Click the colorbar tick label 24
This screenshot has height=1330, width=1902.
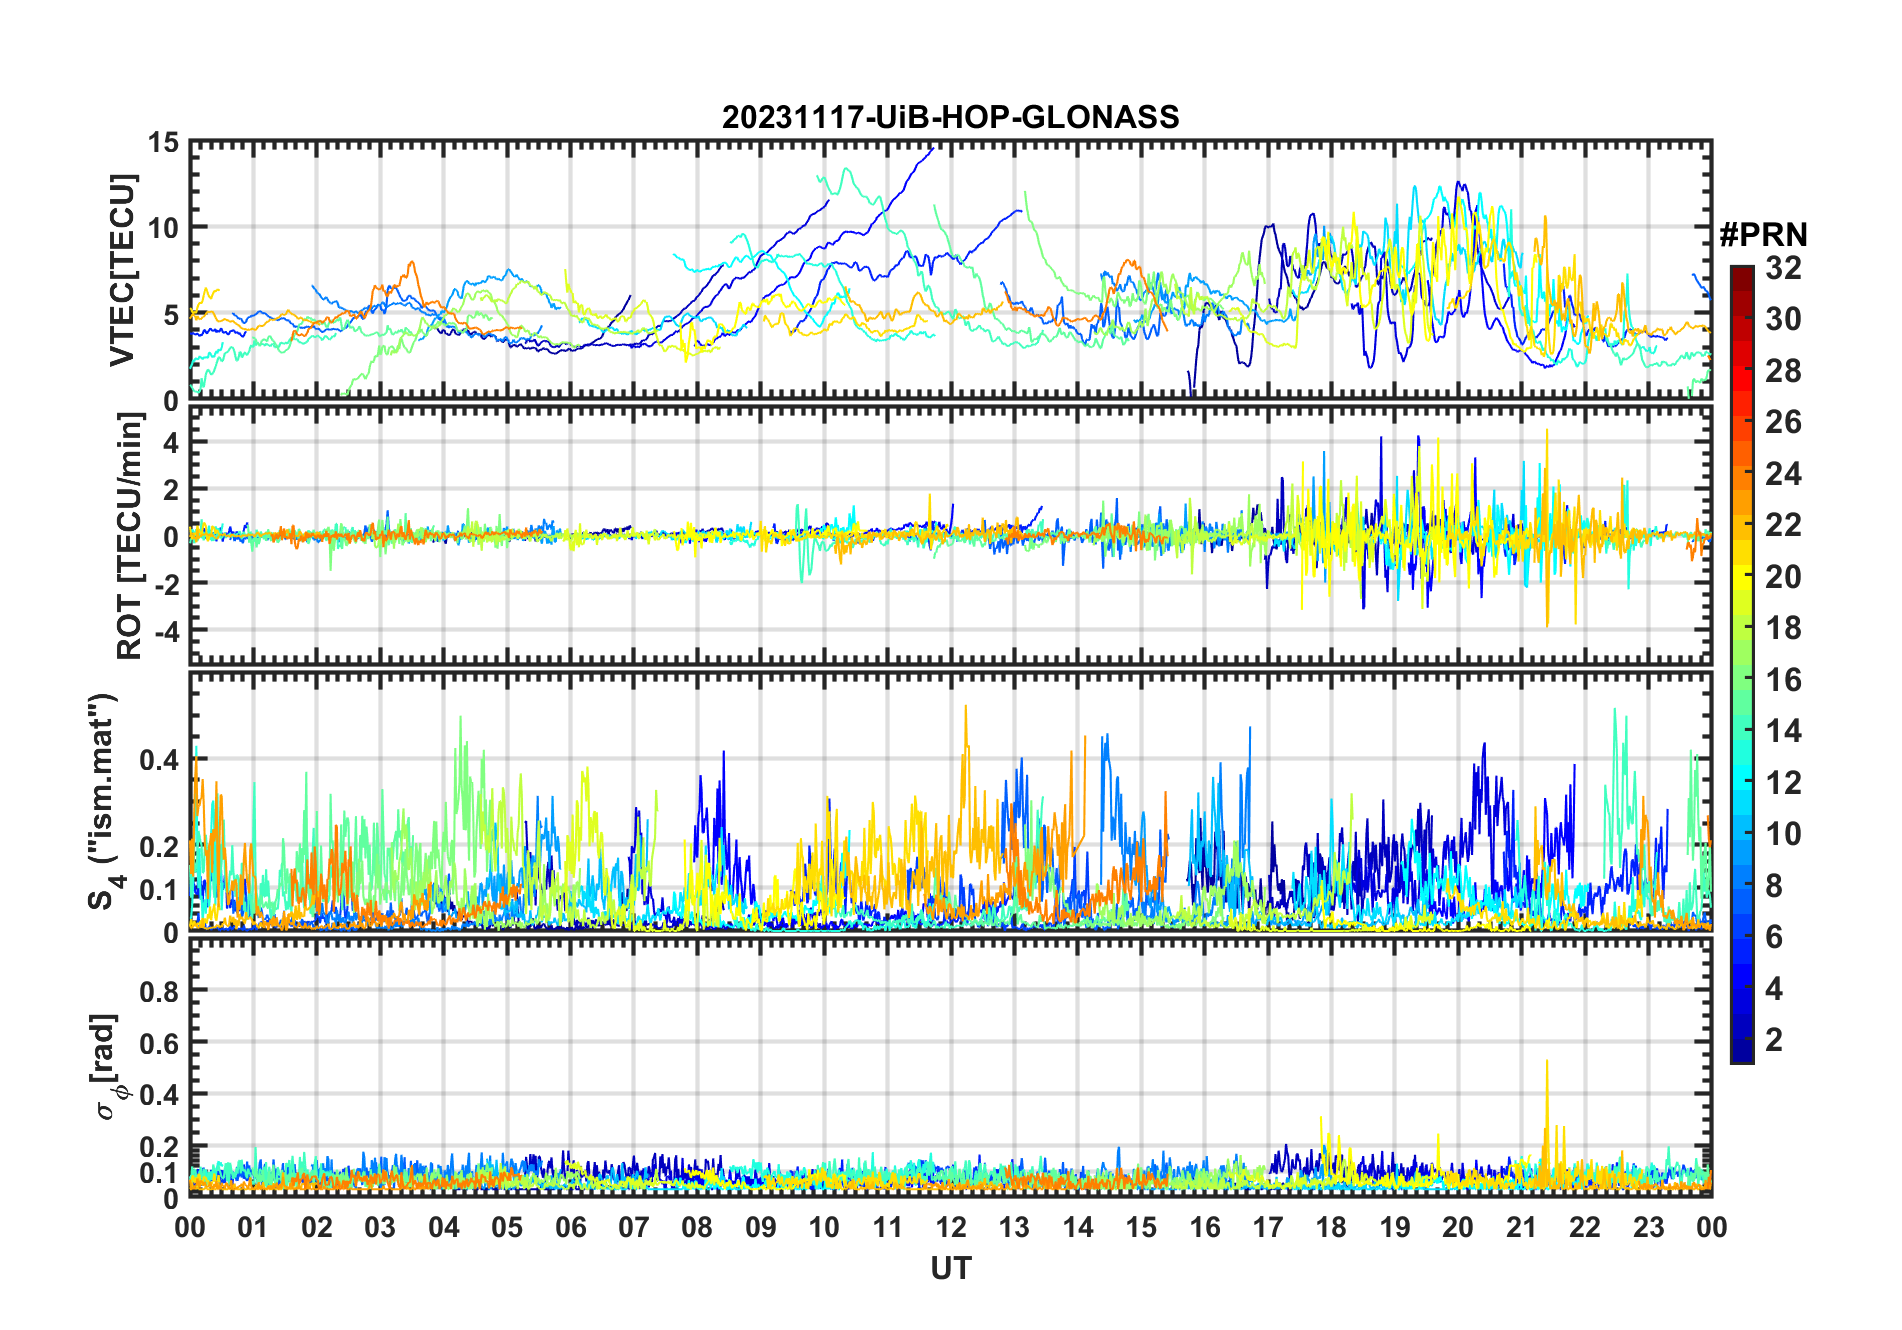coord(1783,474)
